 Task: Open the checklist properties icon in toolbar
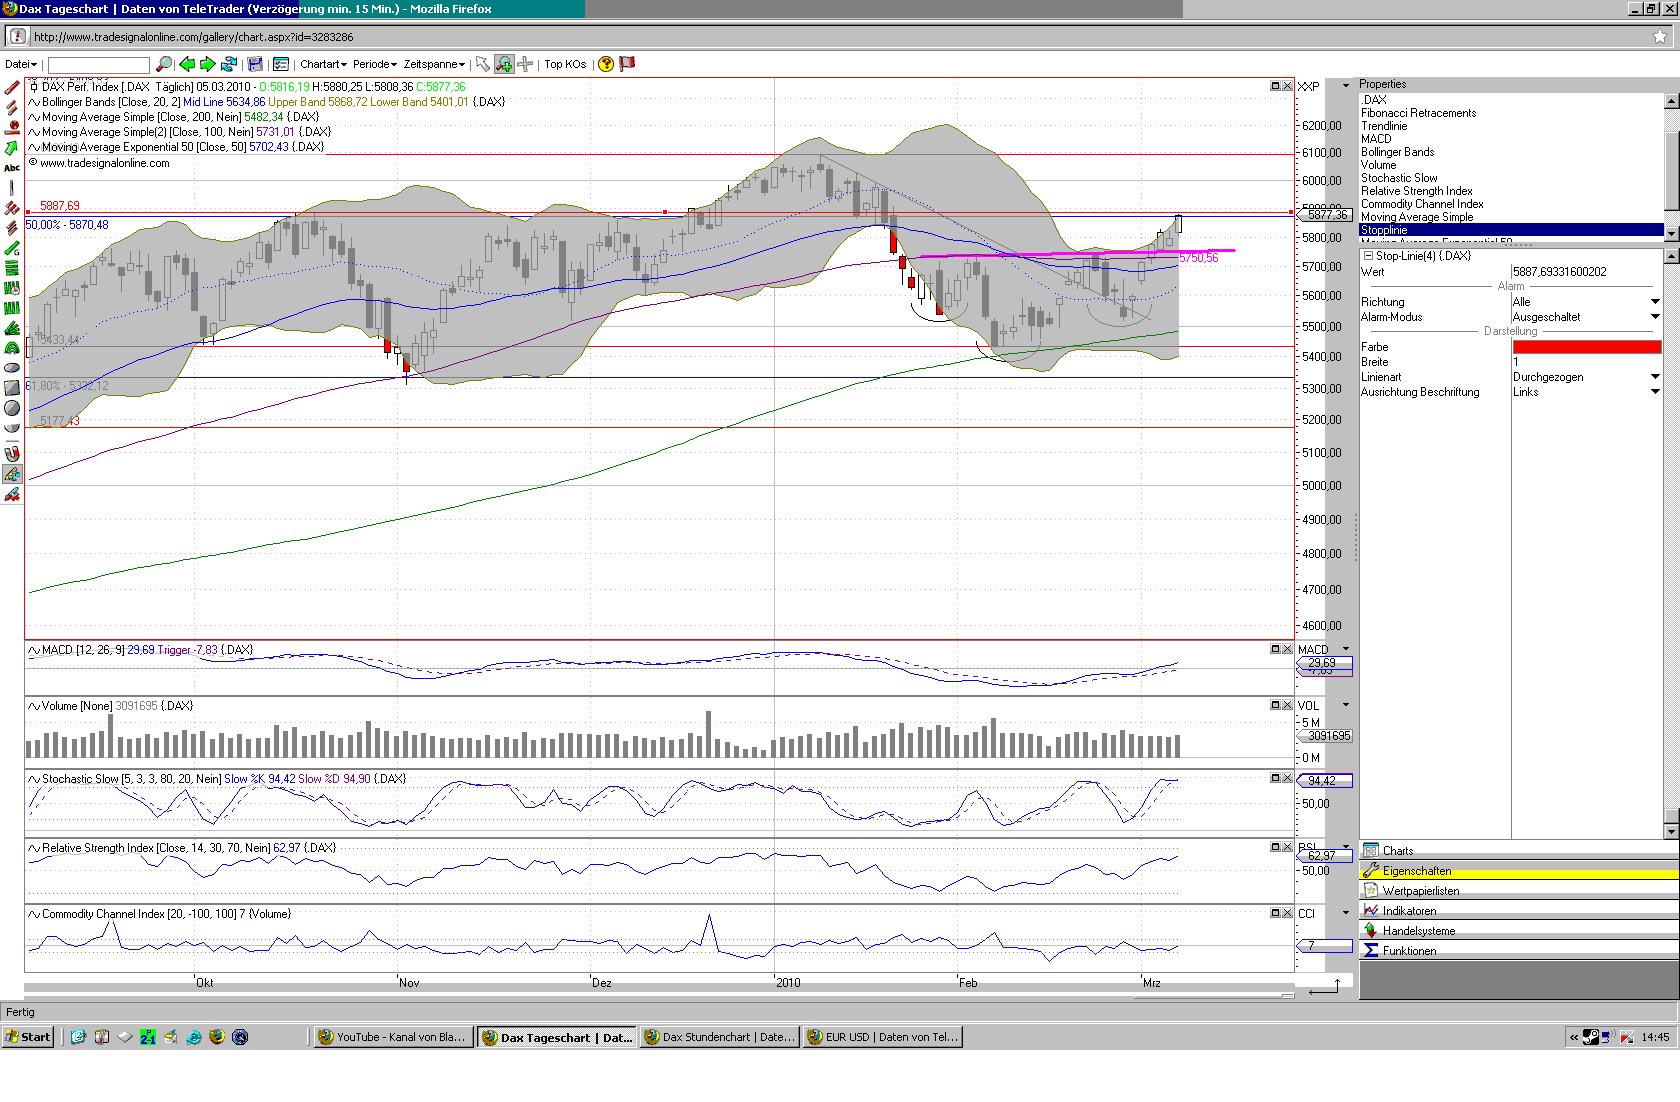tap(281, 64)
